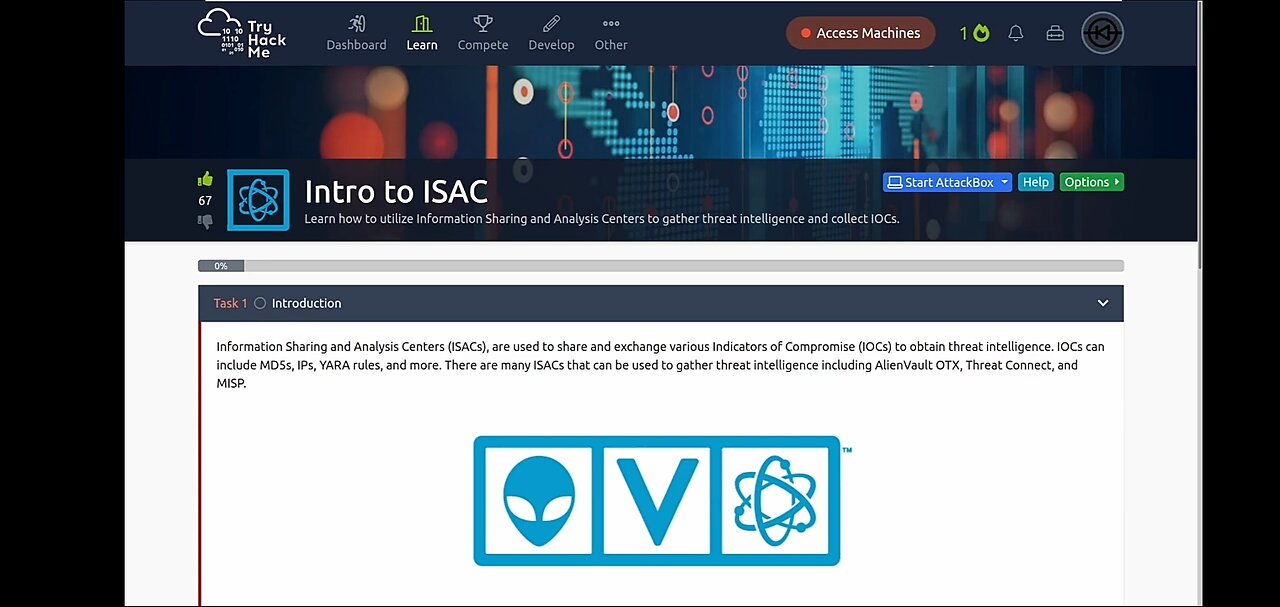
Task: Open the TryHackMe logo home link
Action: [242, 33]
